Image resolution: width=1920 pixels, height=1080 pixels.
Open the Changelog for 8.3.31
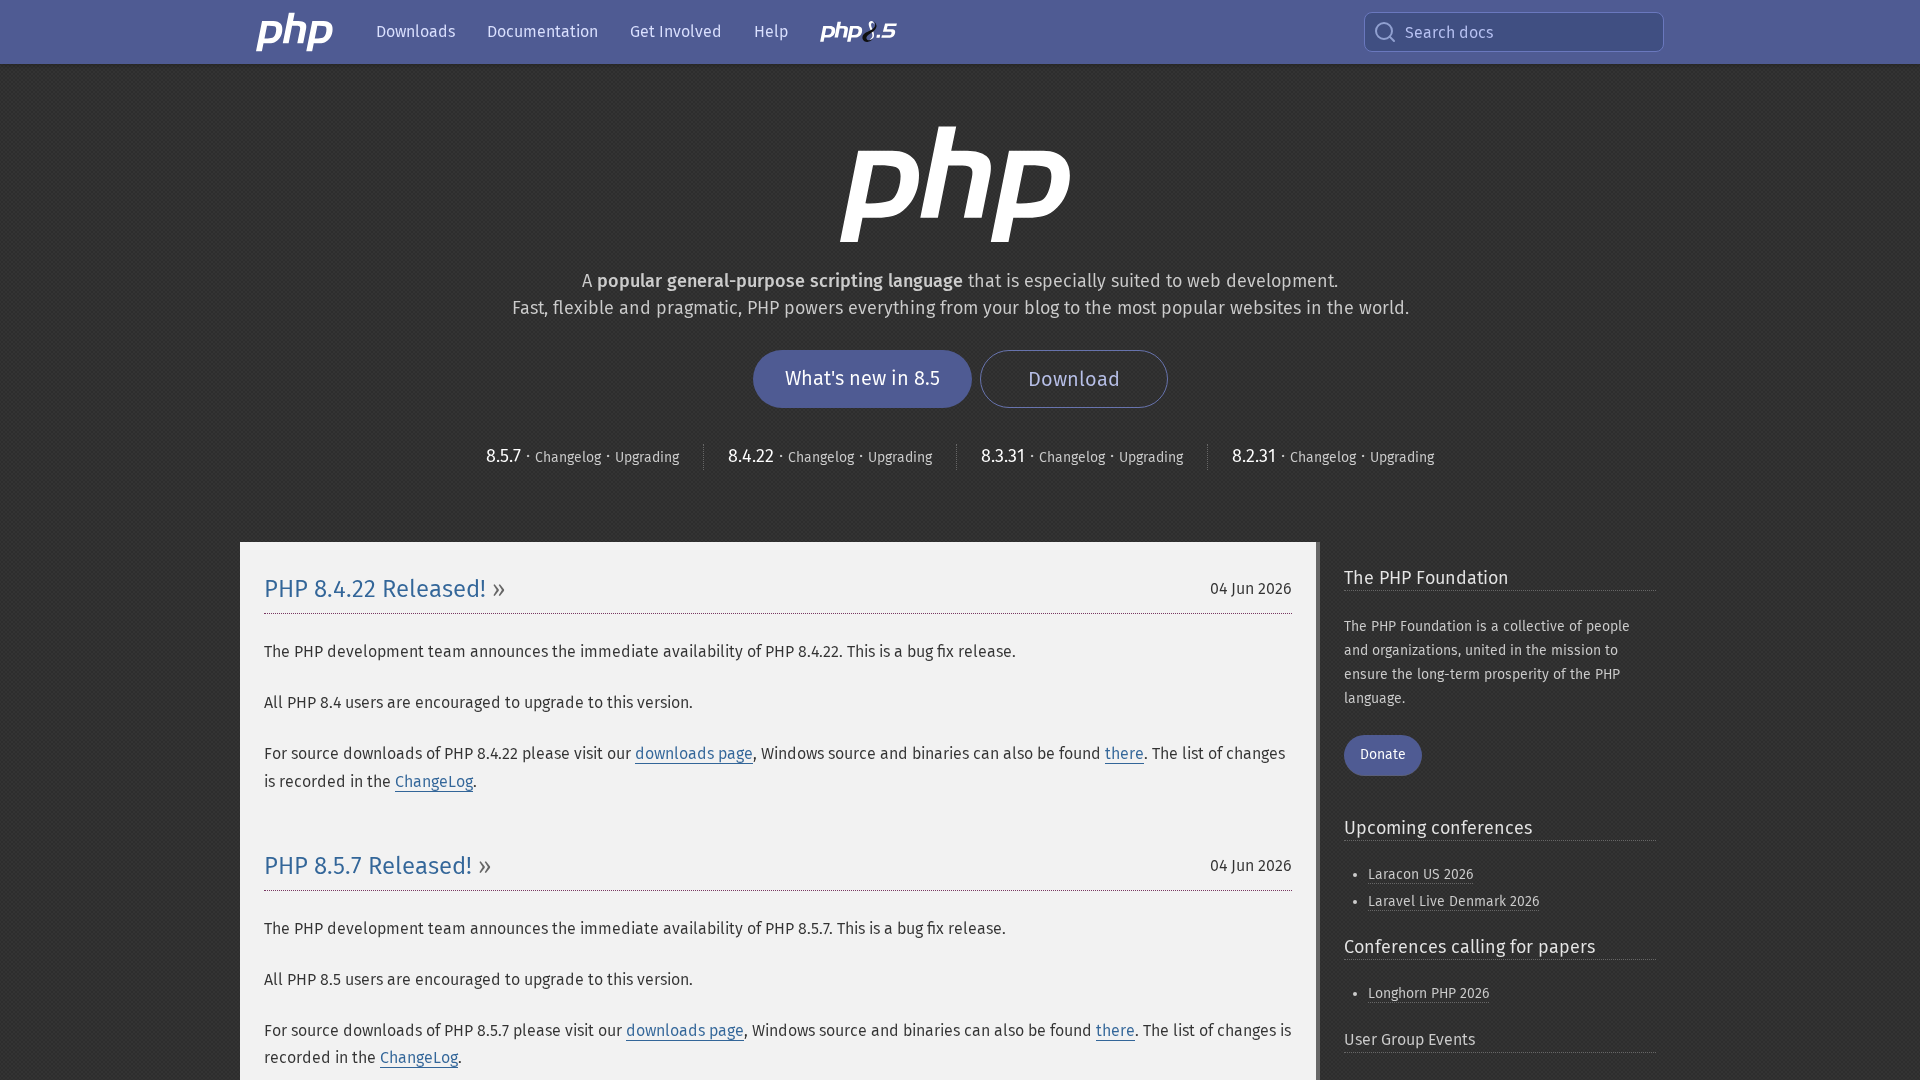pyautogui.click(x=1072, y=458)
